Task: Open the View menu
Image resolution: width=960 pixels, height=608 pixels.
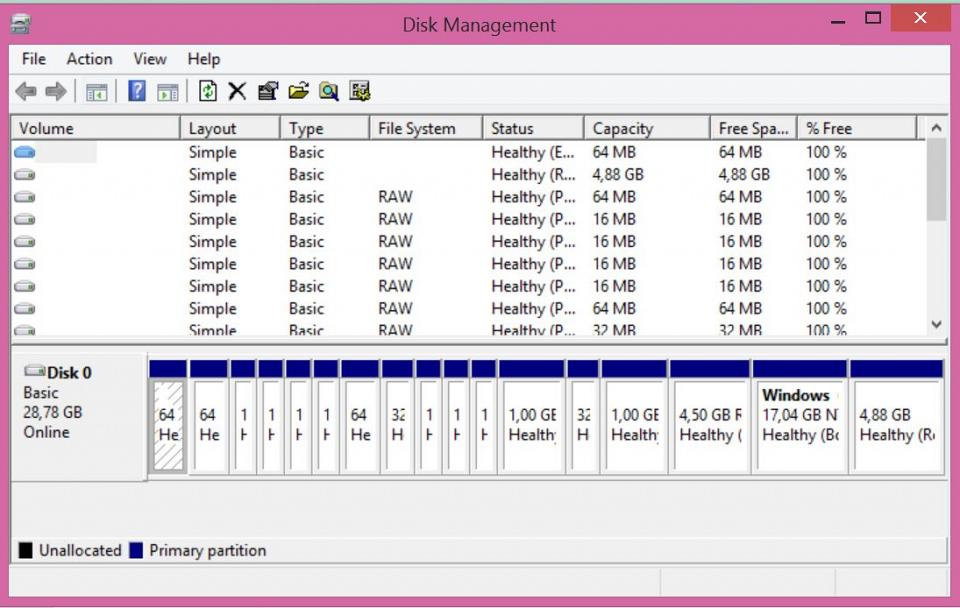Action: click(x=150, y=59)
